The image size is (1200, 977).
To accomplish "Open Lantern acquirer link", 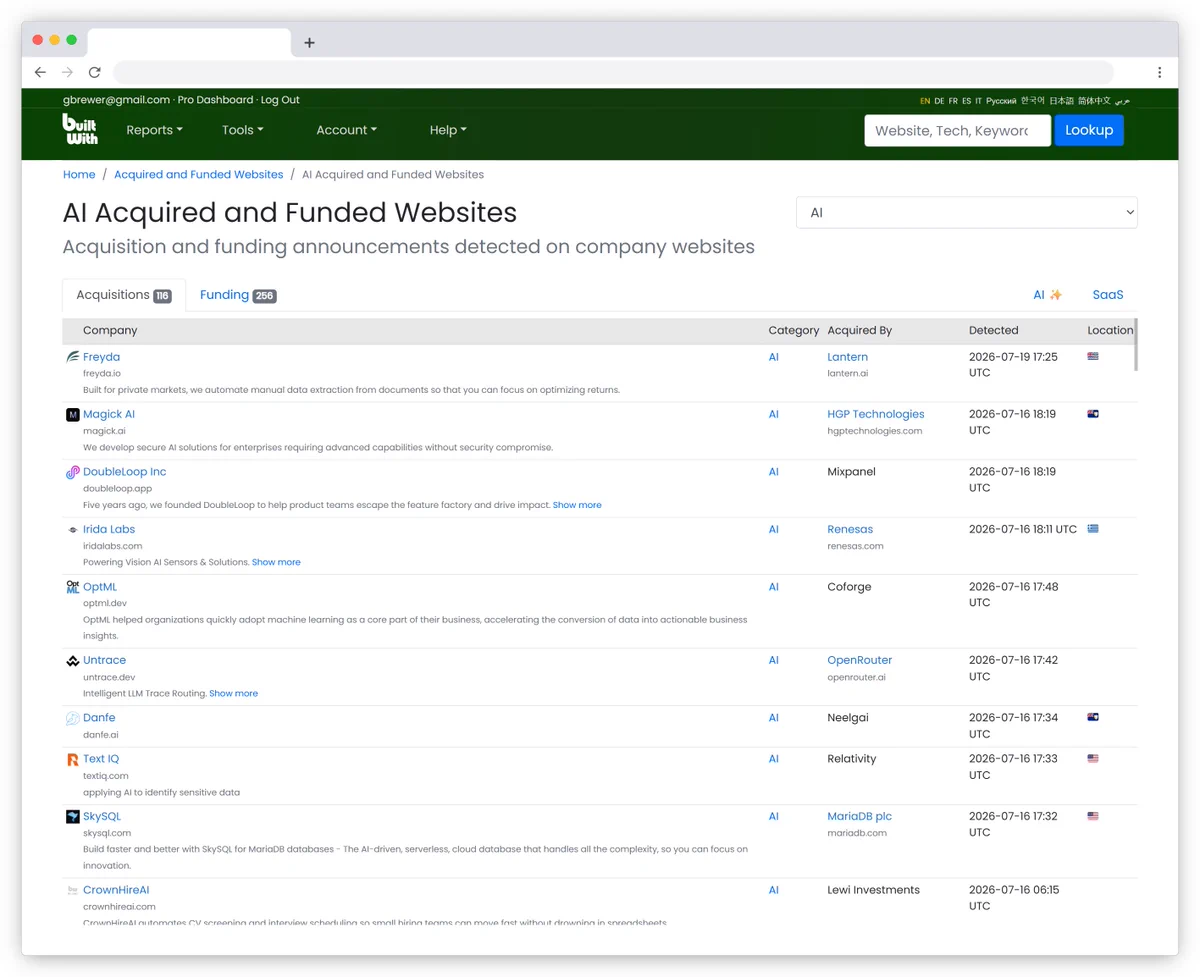I will [847, 357].
